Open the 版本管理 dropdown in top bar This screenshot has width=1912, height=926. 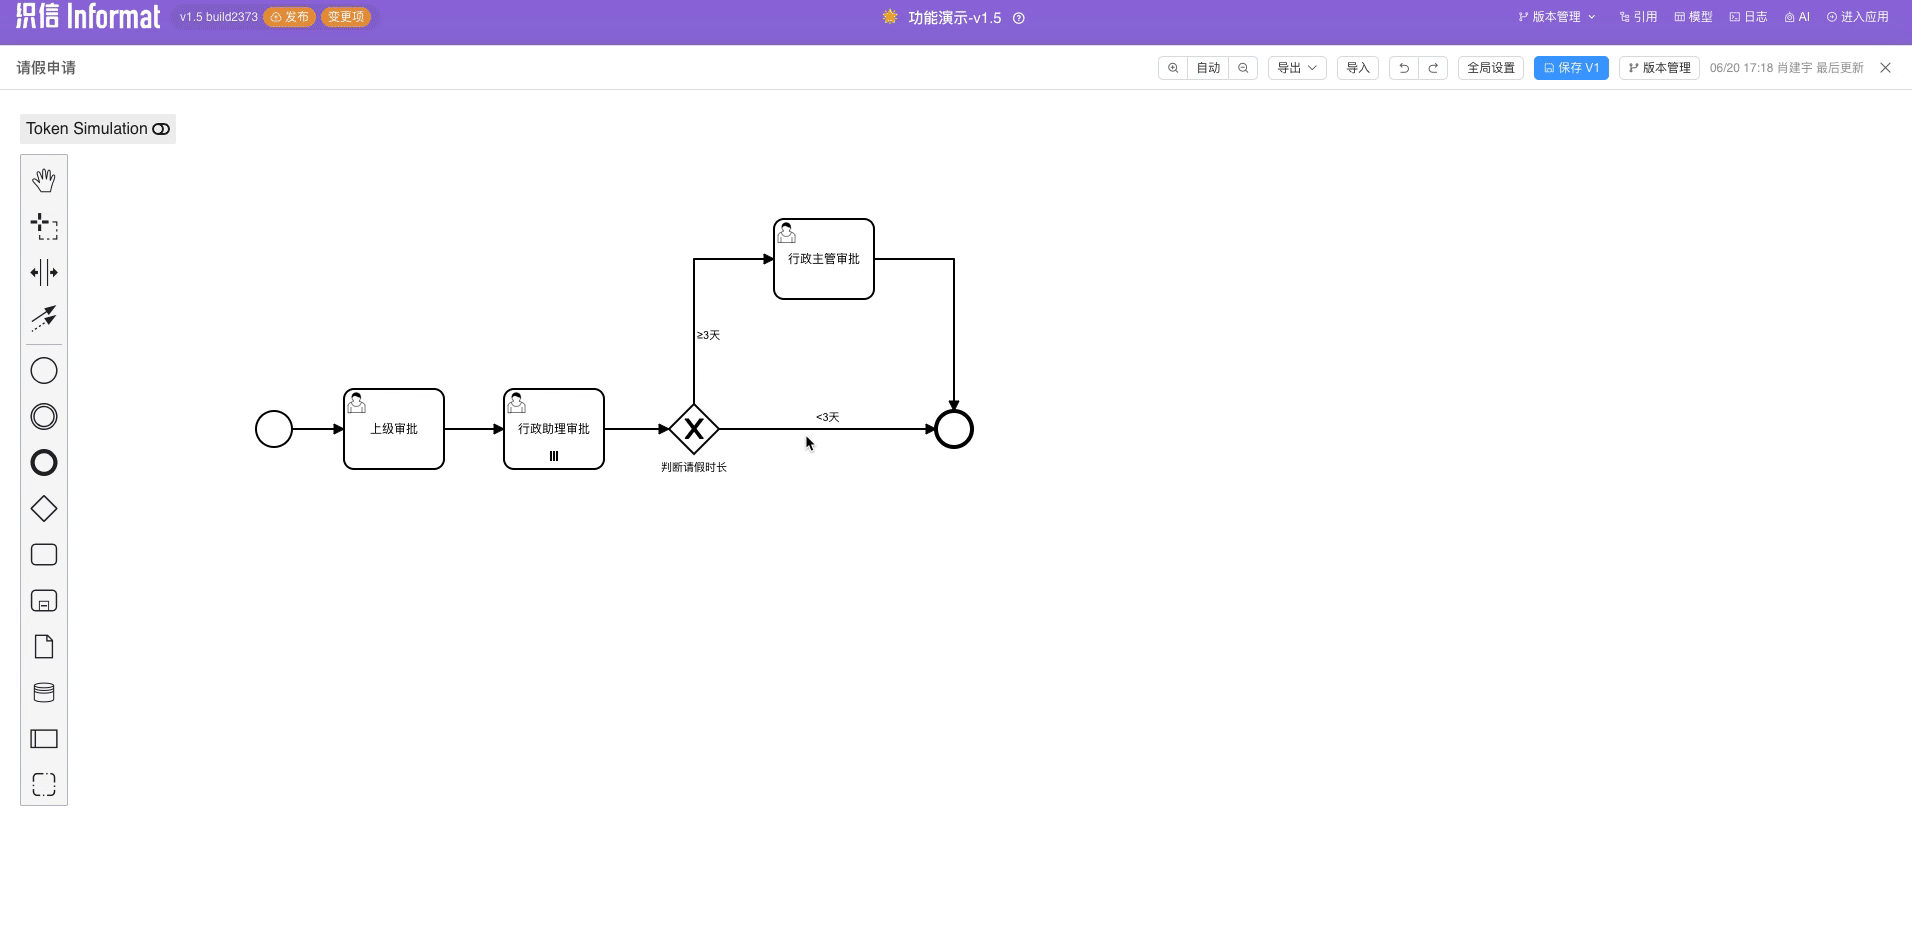[1556, 17]
